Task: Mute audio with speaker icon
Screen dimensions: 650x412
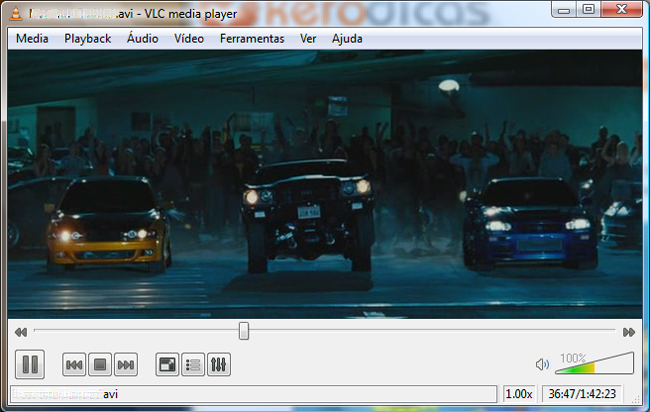Action: [x=542, y=364]
